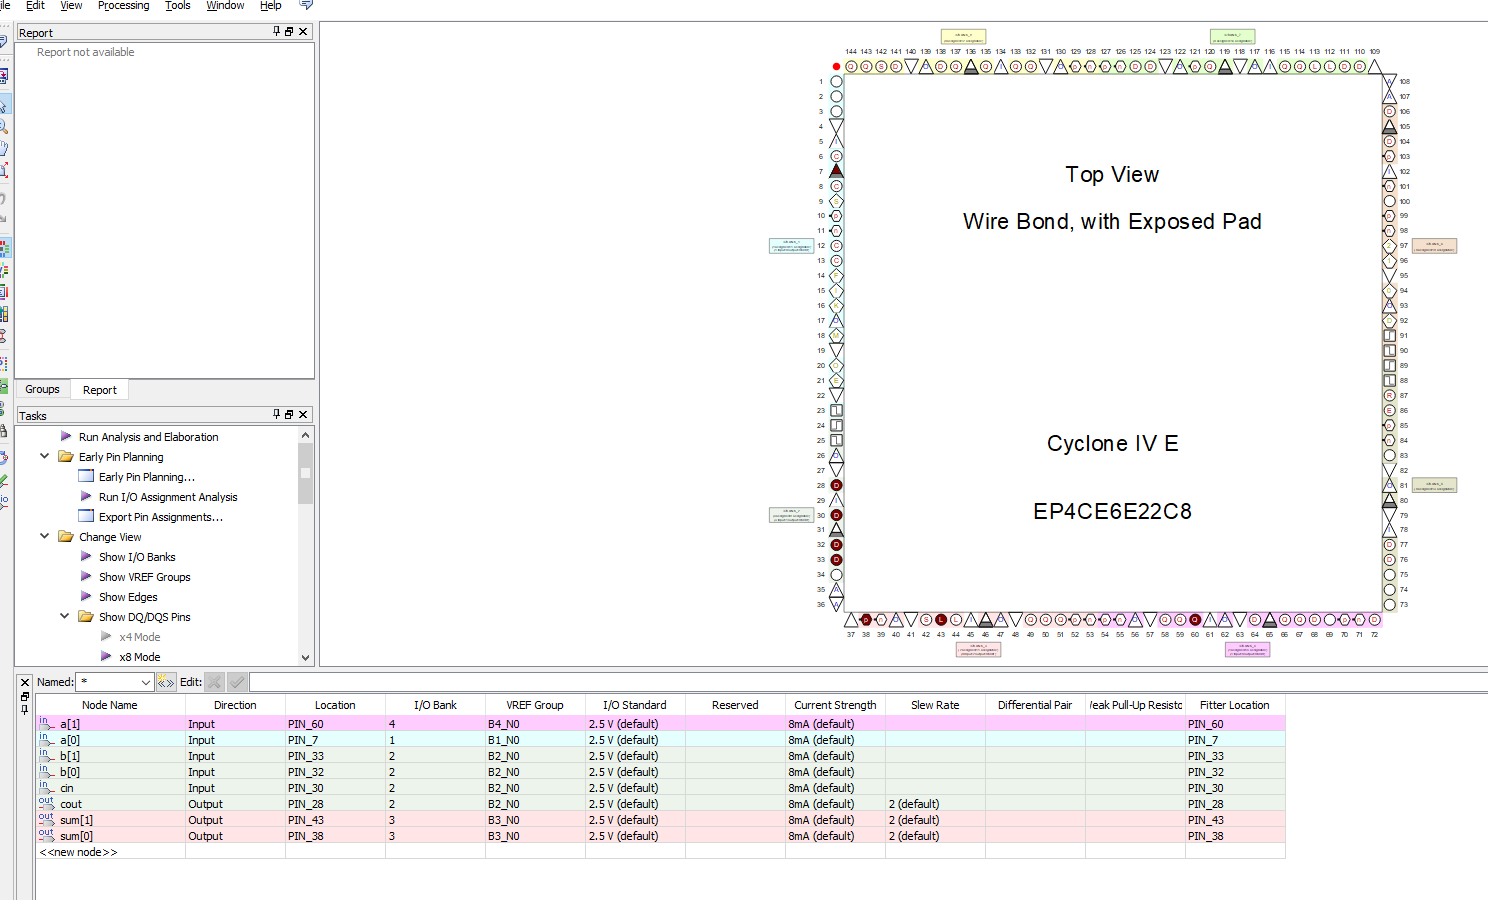
Task: Click the Tasks panel scrollbar thumb
Action: pos(305,473)
